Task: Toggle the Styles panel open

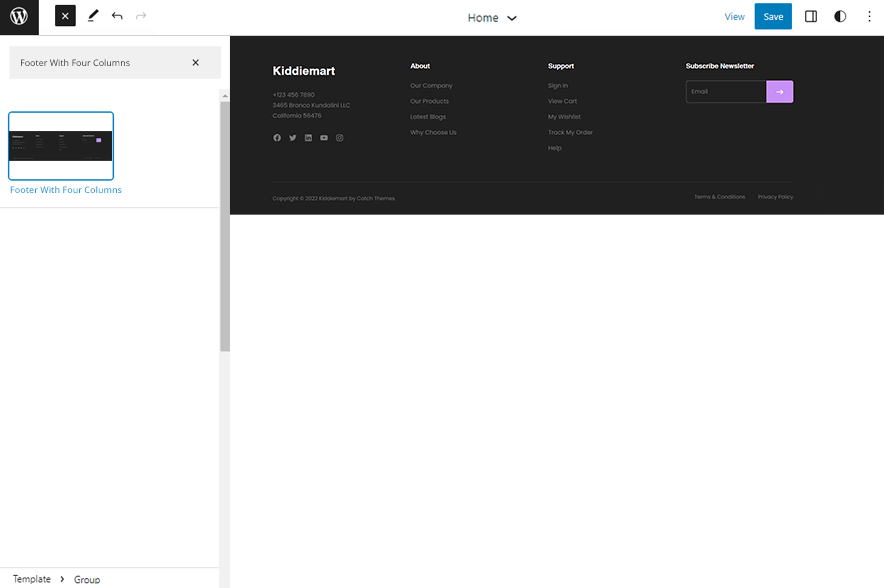Action: click(x=840, y=16)
